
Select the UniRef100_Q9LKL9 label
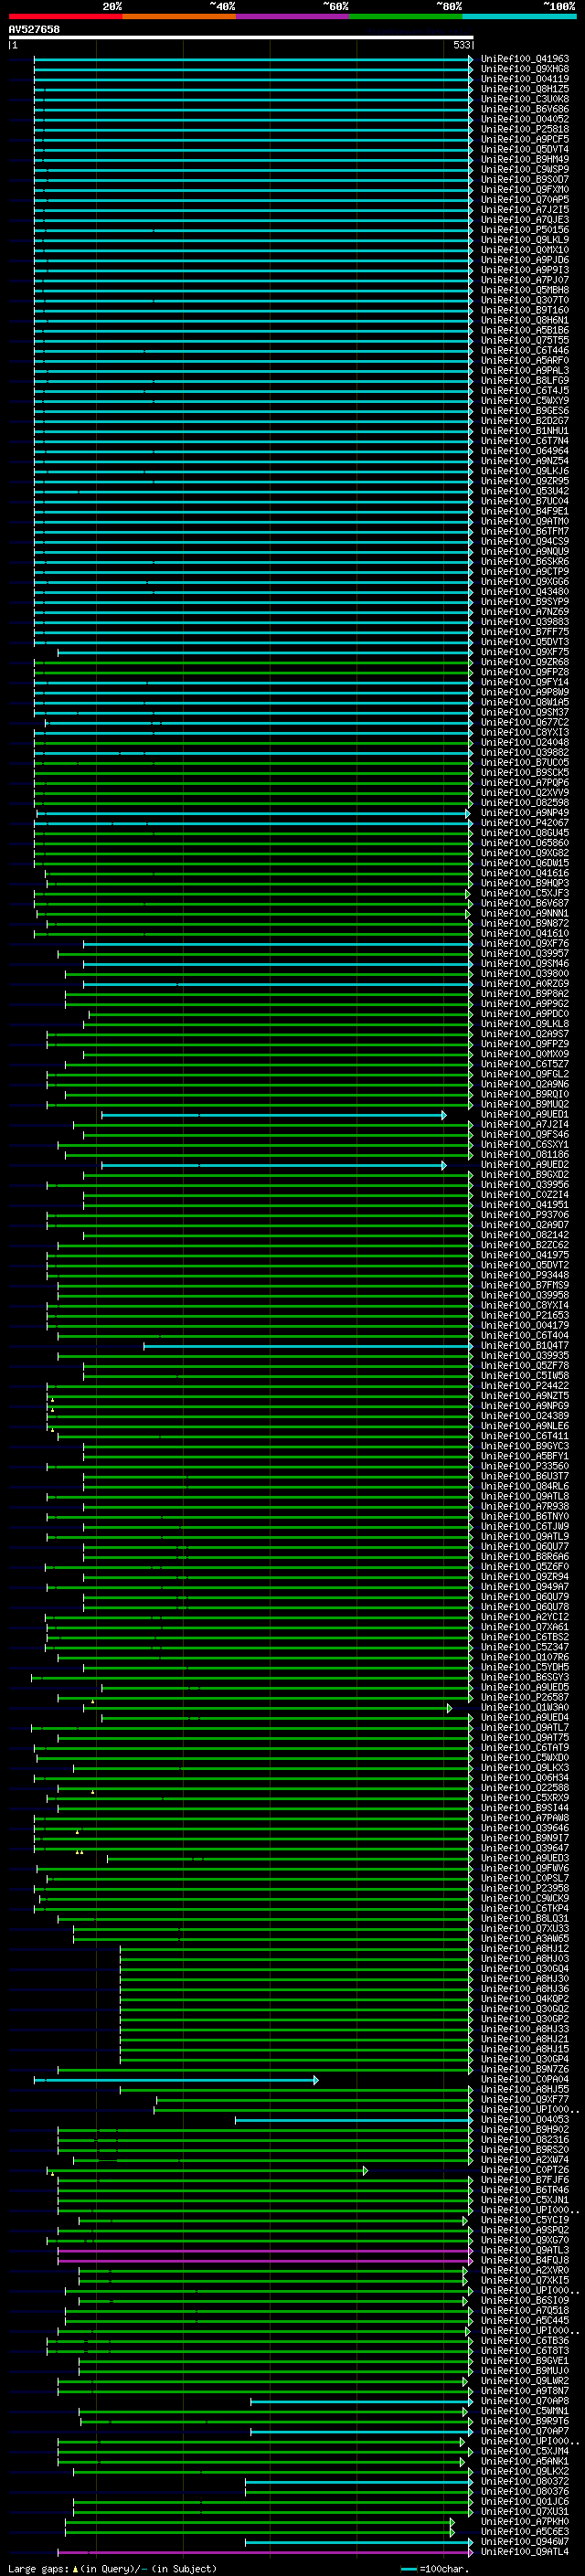click(524, 240)
